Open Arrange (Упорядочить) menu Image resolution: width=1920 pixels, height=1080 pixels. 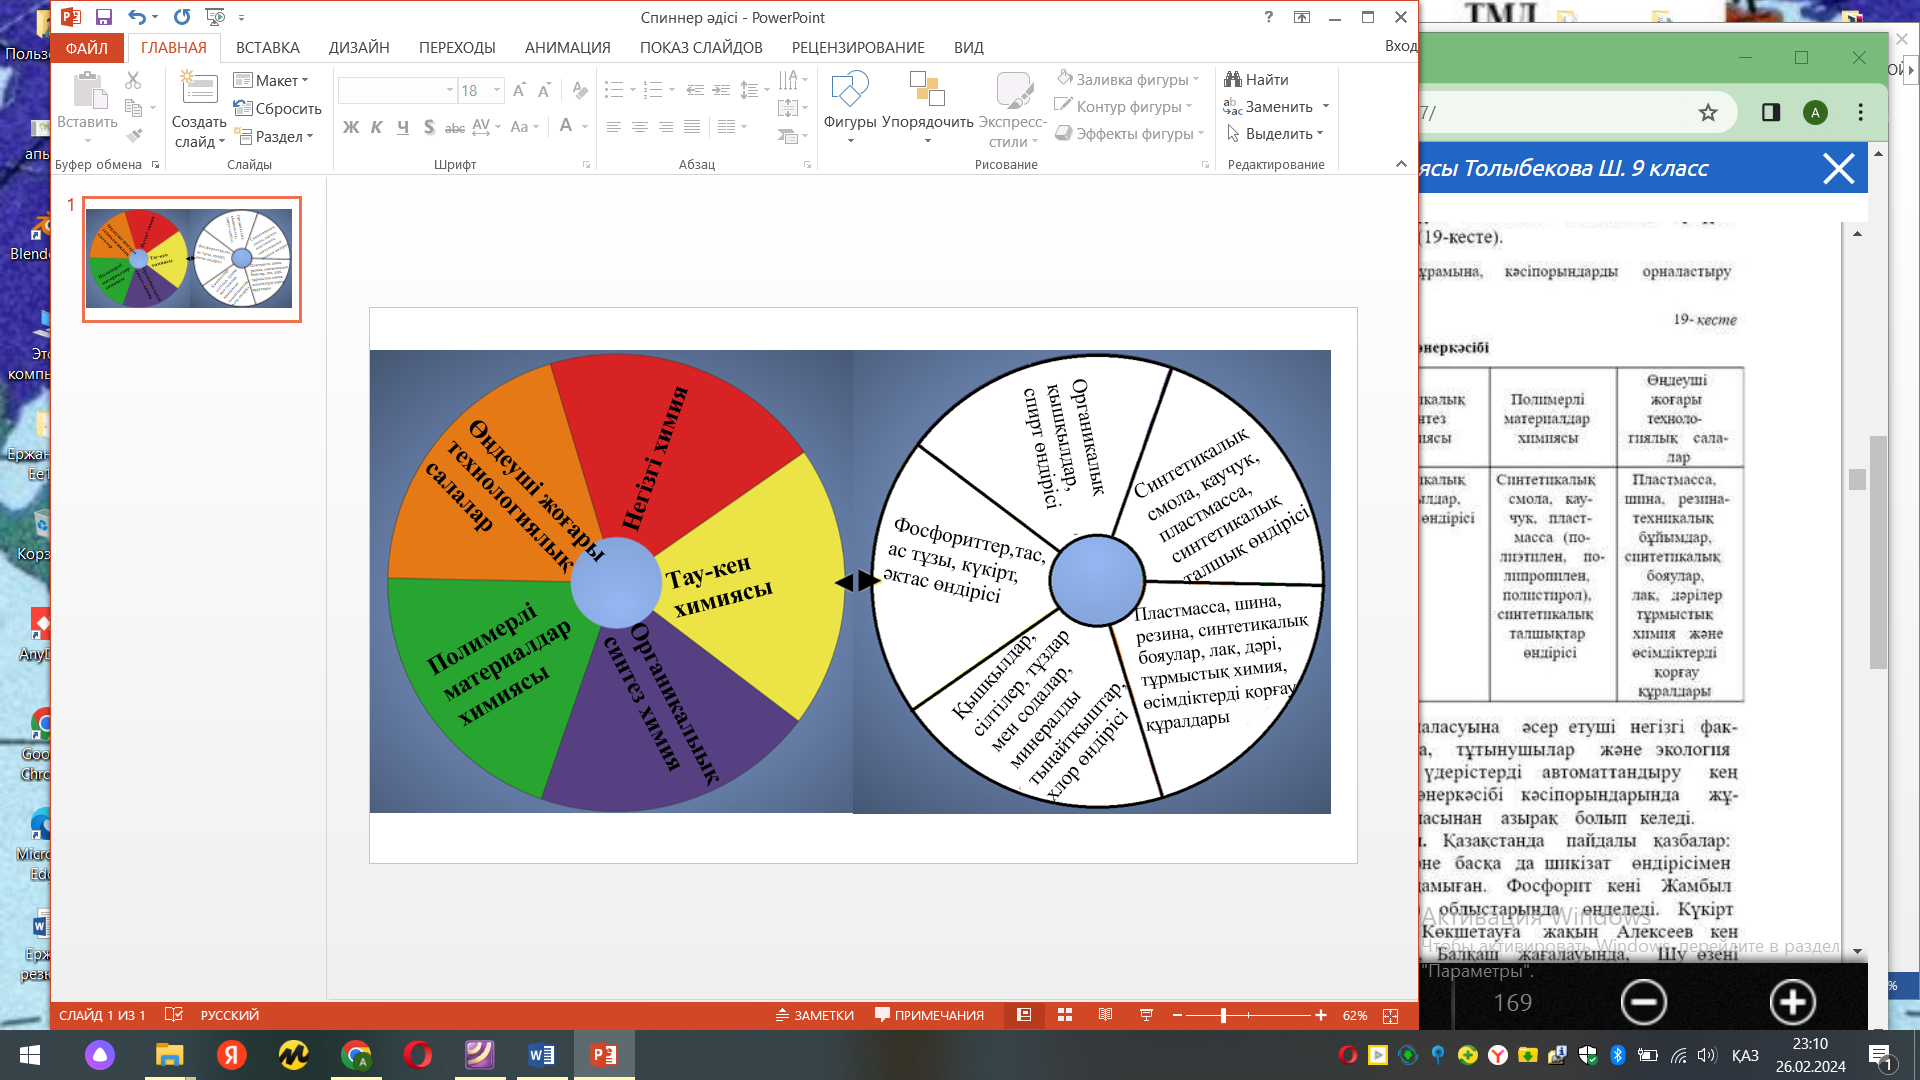(927, 105)
